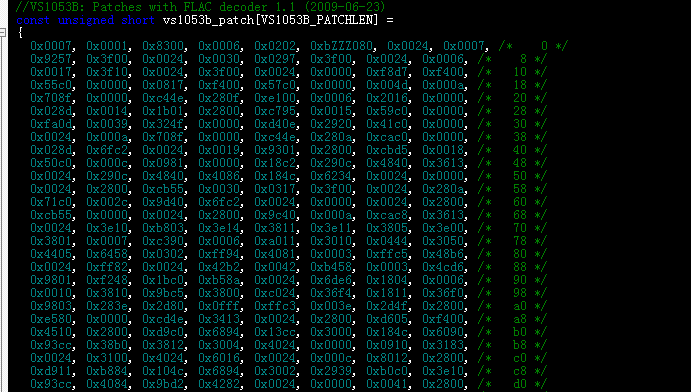Click the value 0x0297
The width and height of the screenshot is (691, 392).
coord(275,59)
